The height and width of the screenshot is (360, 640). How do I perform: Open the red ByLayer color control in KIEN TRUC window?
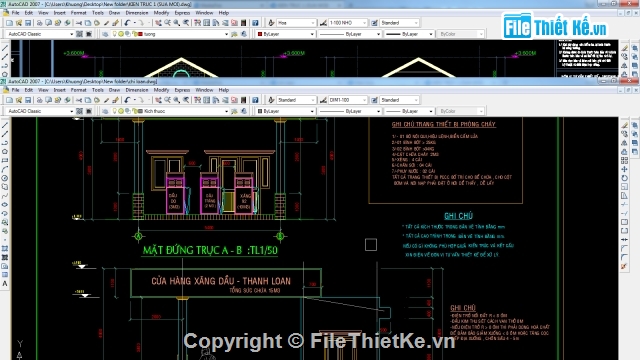click(x=286, y=34)
